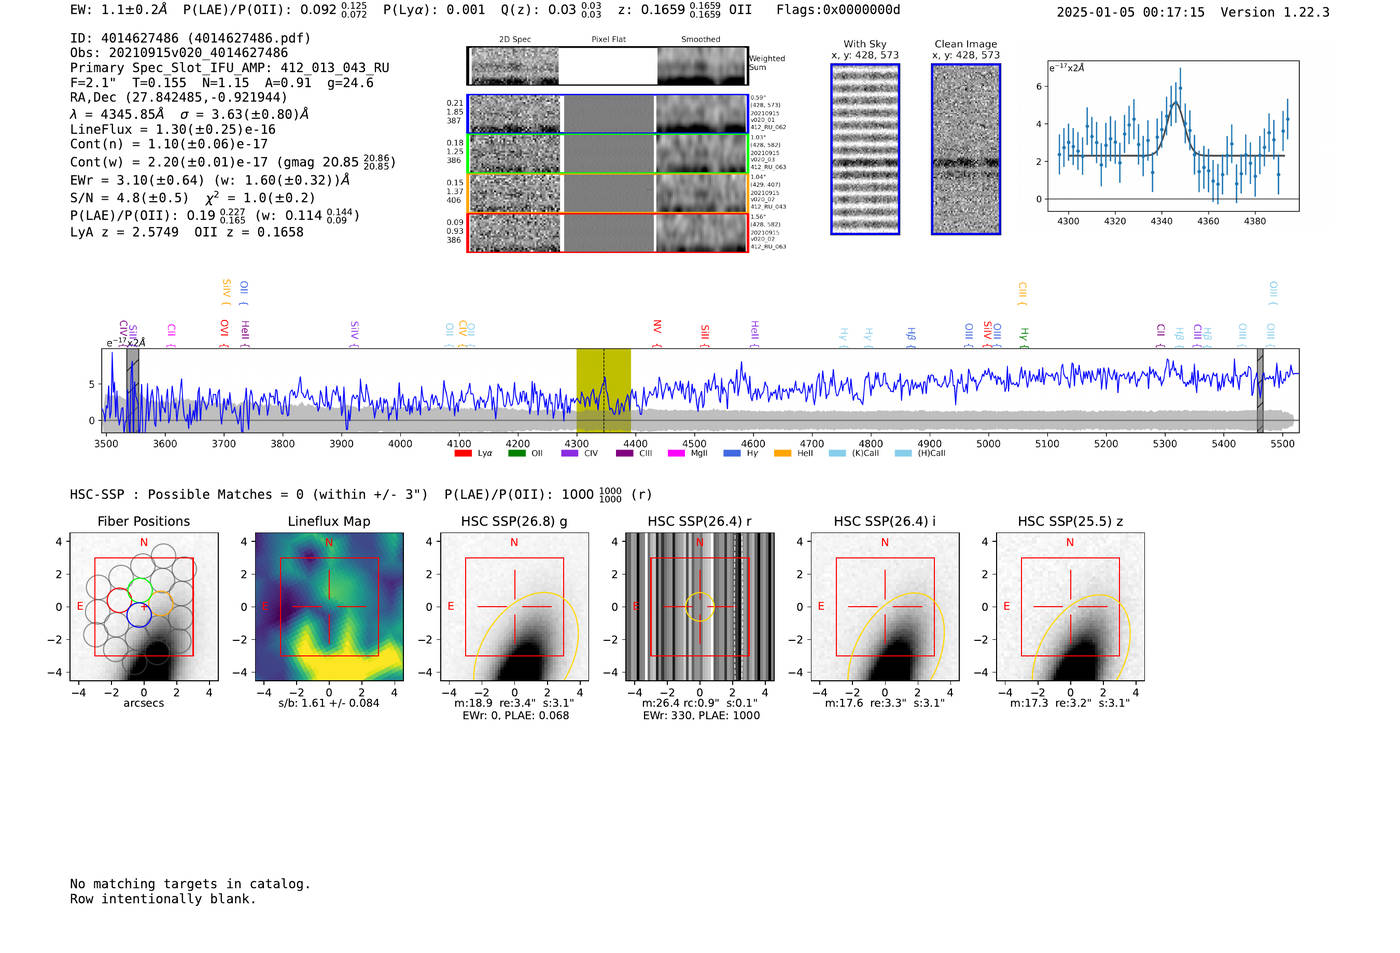
Task: Click the m:17.3 re:3.2" caption
Action: click(1069, 703)
